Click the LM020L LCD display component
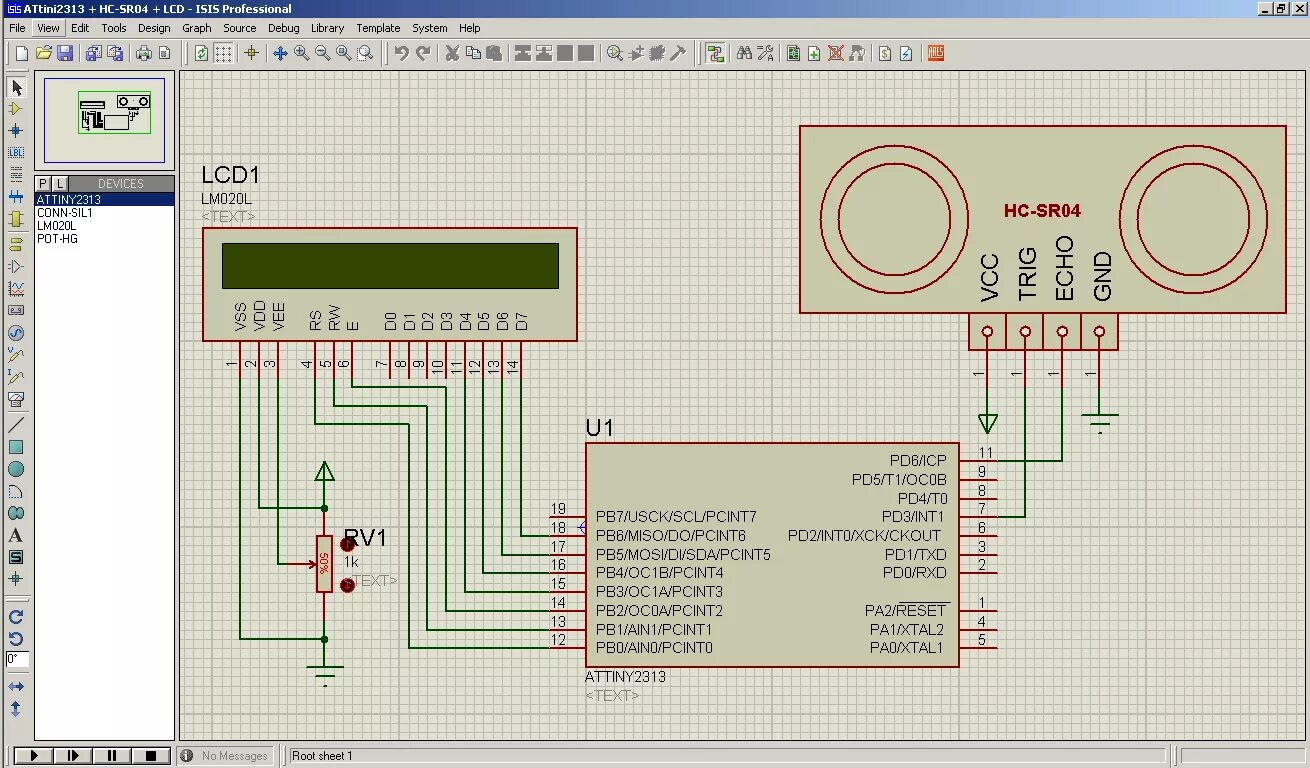The image size is (1310, 768). 390,284
